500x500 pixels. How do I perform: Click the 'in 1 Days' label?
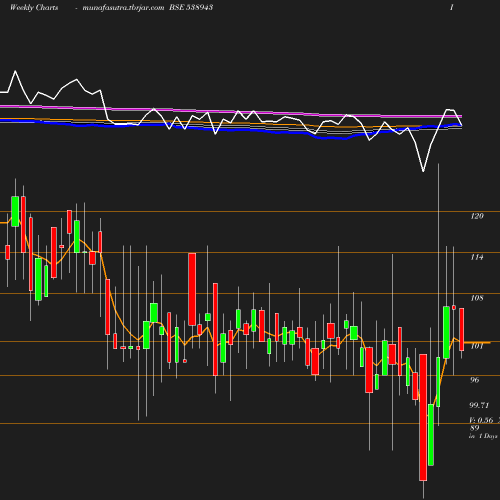(x=483, y=436)
